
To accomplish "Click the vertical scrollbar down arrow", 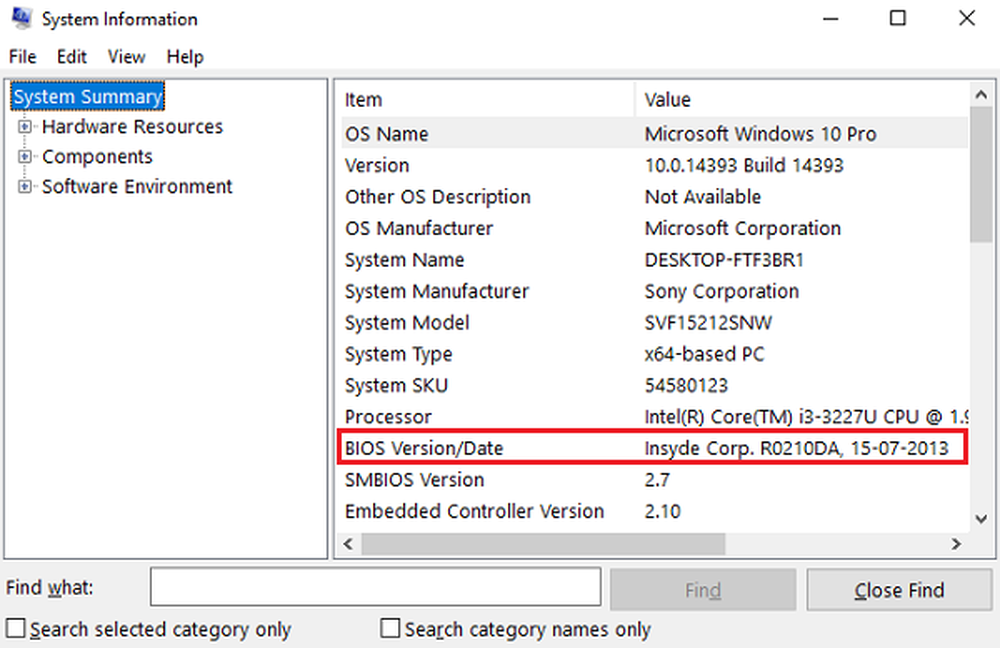I will (981, 519).
